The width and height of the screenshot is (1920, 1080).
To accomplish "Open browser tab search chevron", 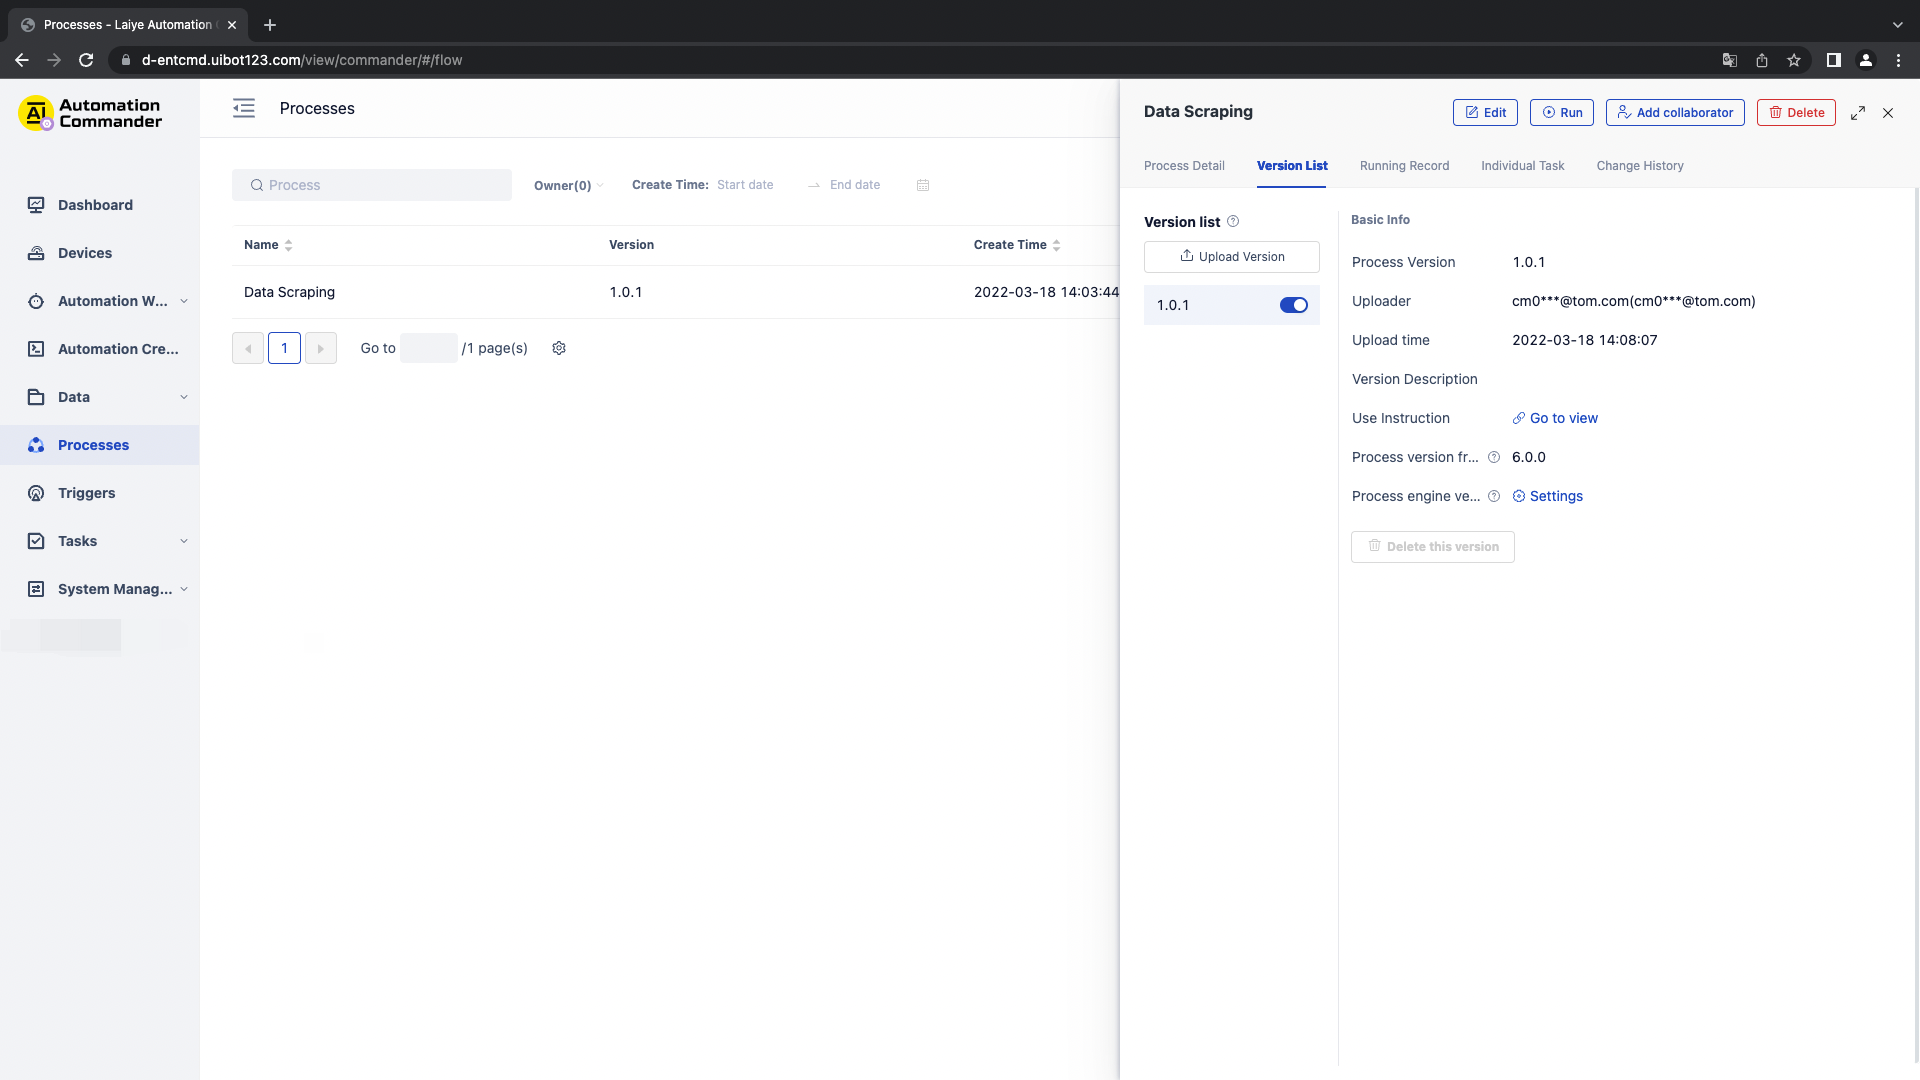I will 1898,25.
